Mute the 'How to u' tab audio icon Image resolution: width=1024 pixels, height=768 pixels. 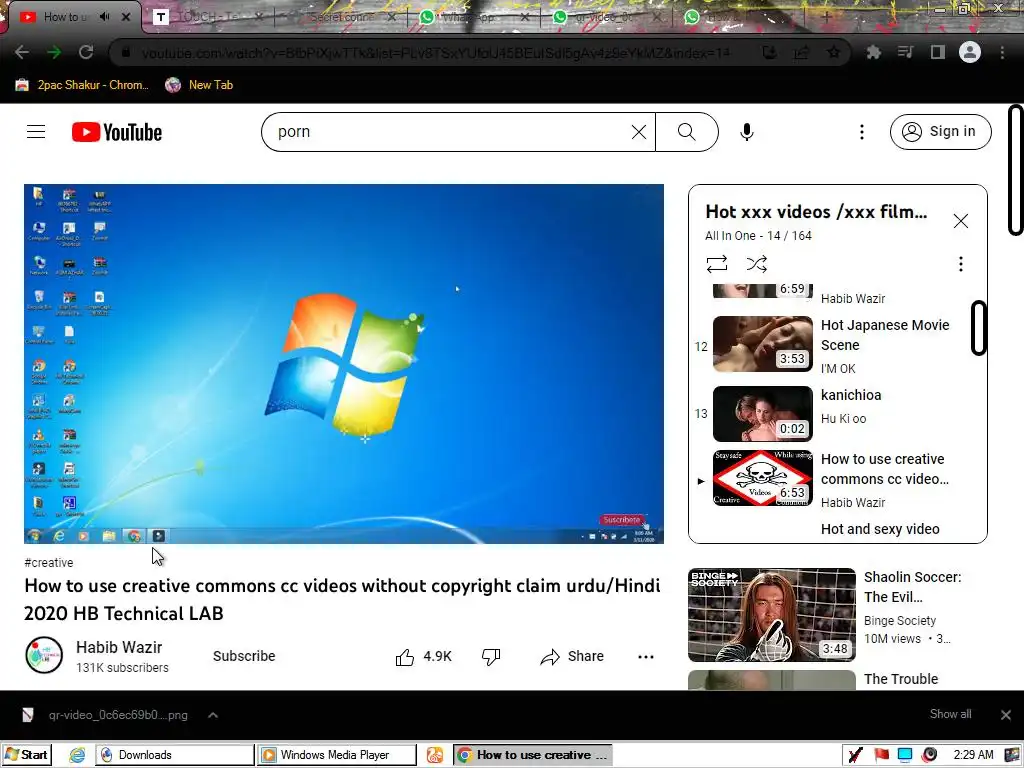coord(104,17)
